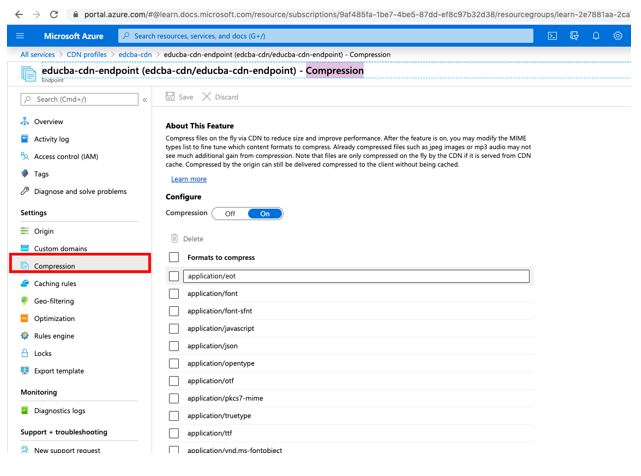Click the application/javascript row text
This screenshot has height=476, width=641.
[x=221, y=328]
